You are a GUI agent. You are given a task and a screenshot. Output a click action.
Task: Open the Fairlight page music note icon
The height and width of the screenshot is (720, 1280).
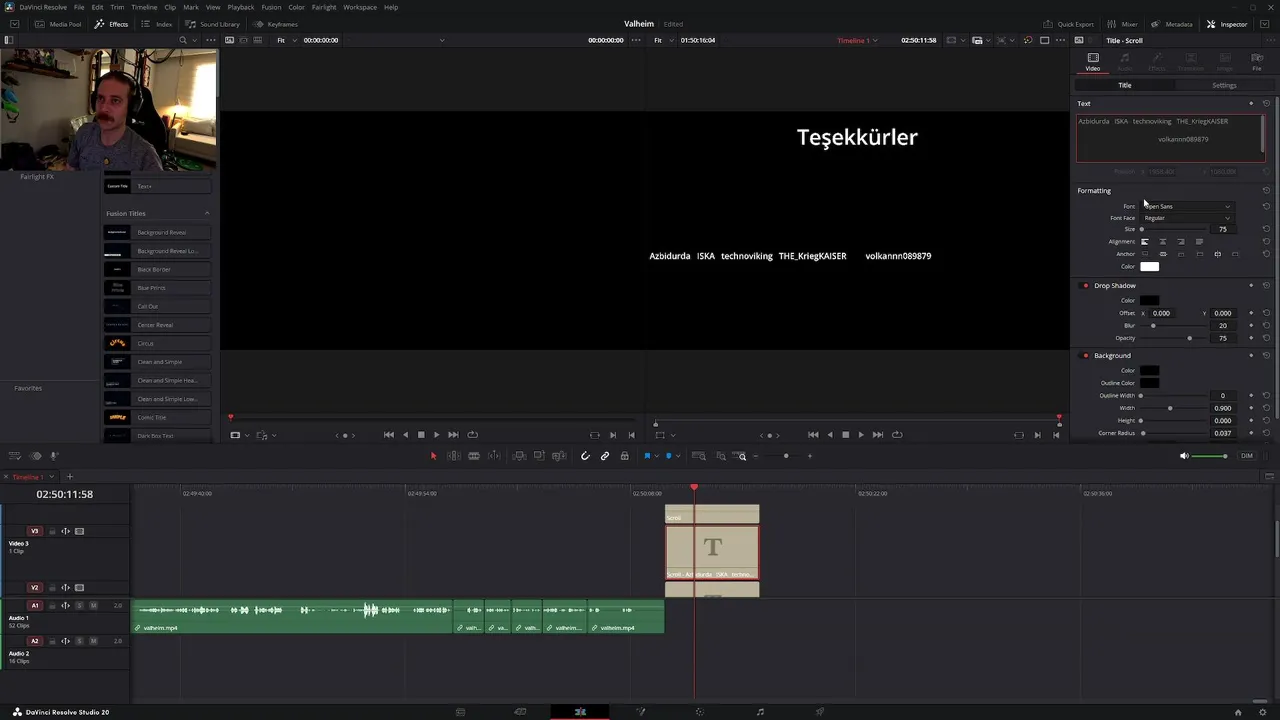(760, 712)
